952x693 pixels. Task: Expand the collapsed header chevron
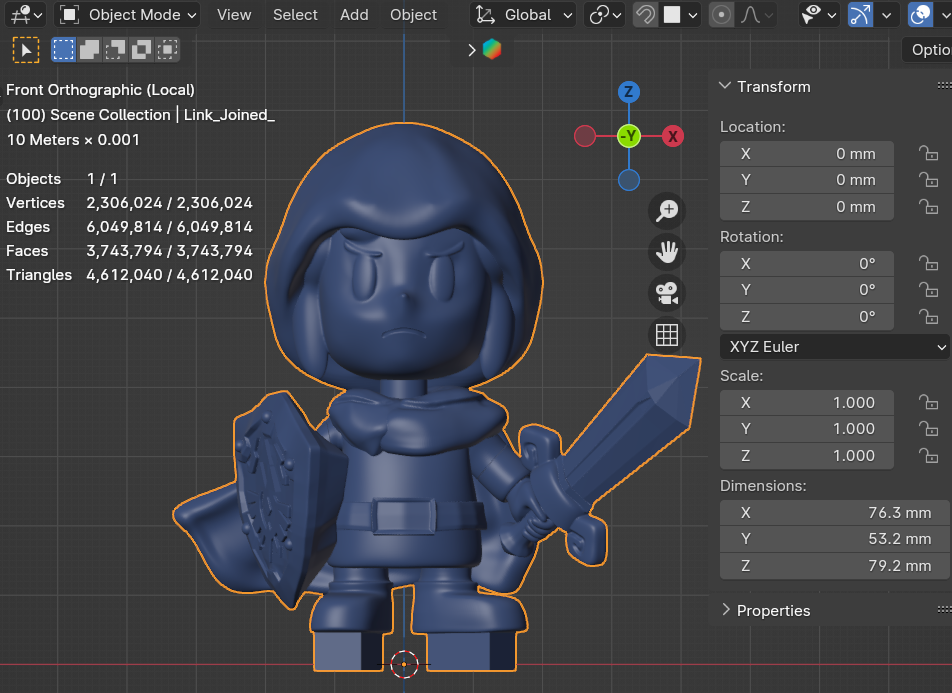pos(472,50)
